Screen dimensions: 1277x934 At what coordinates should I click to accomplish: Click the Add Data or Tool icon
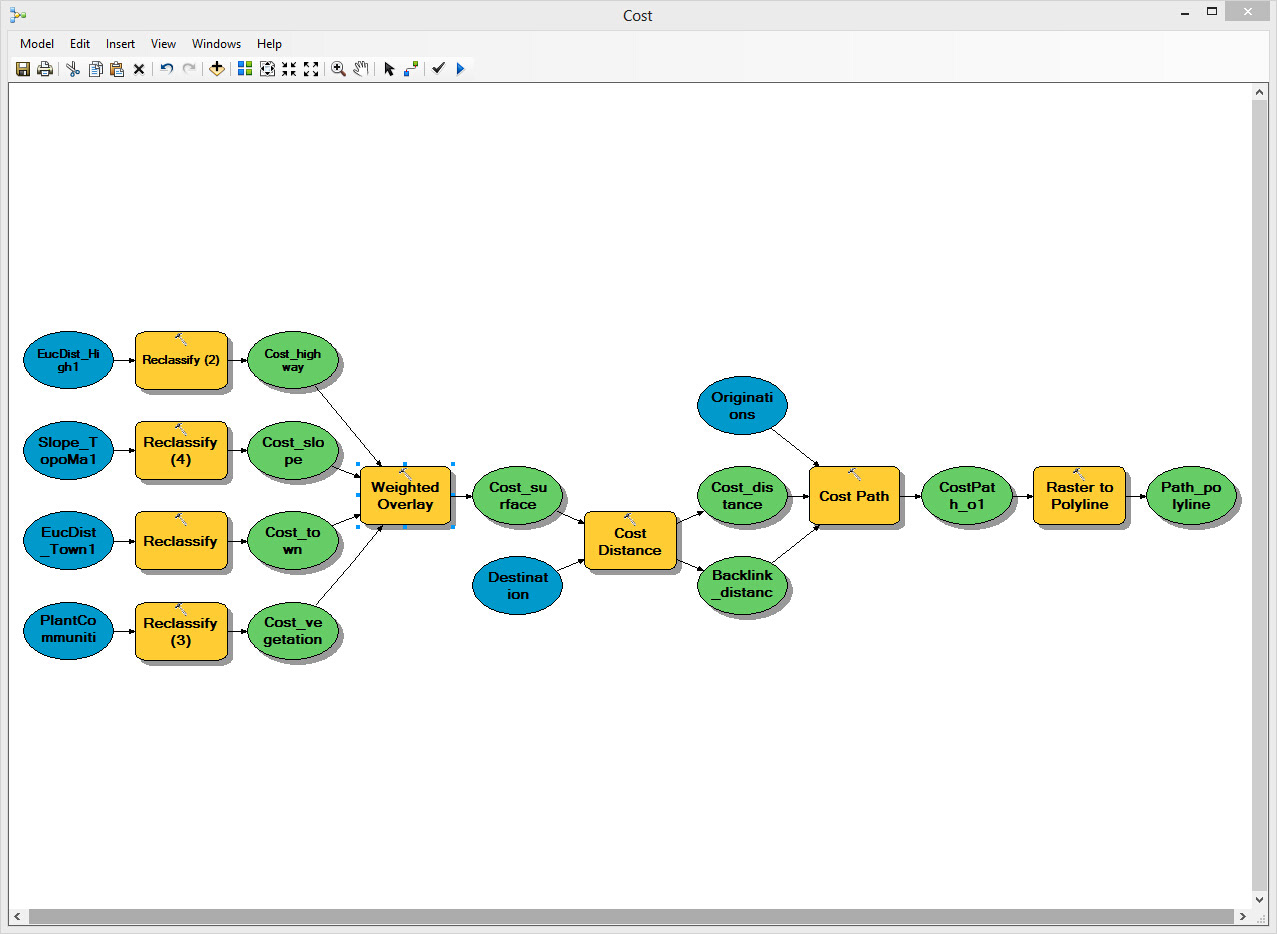pos(217,69)
